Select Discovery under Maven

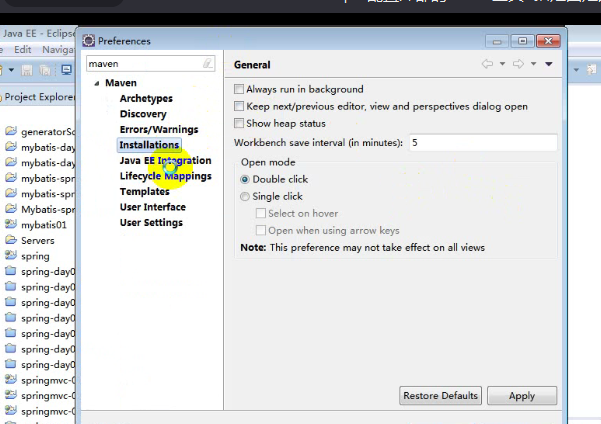[143, 114]
